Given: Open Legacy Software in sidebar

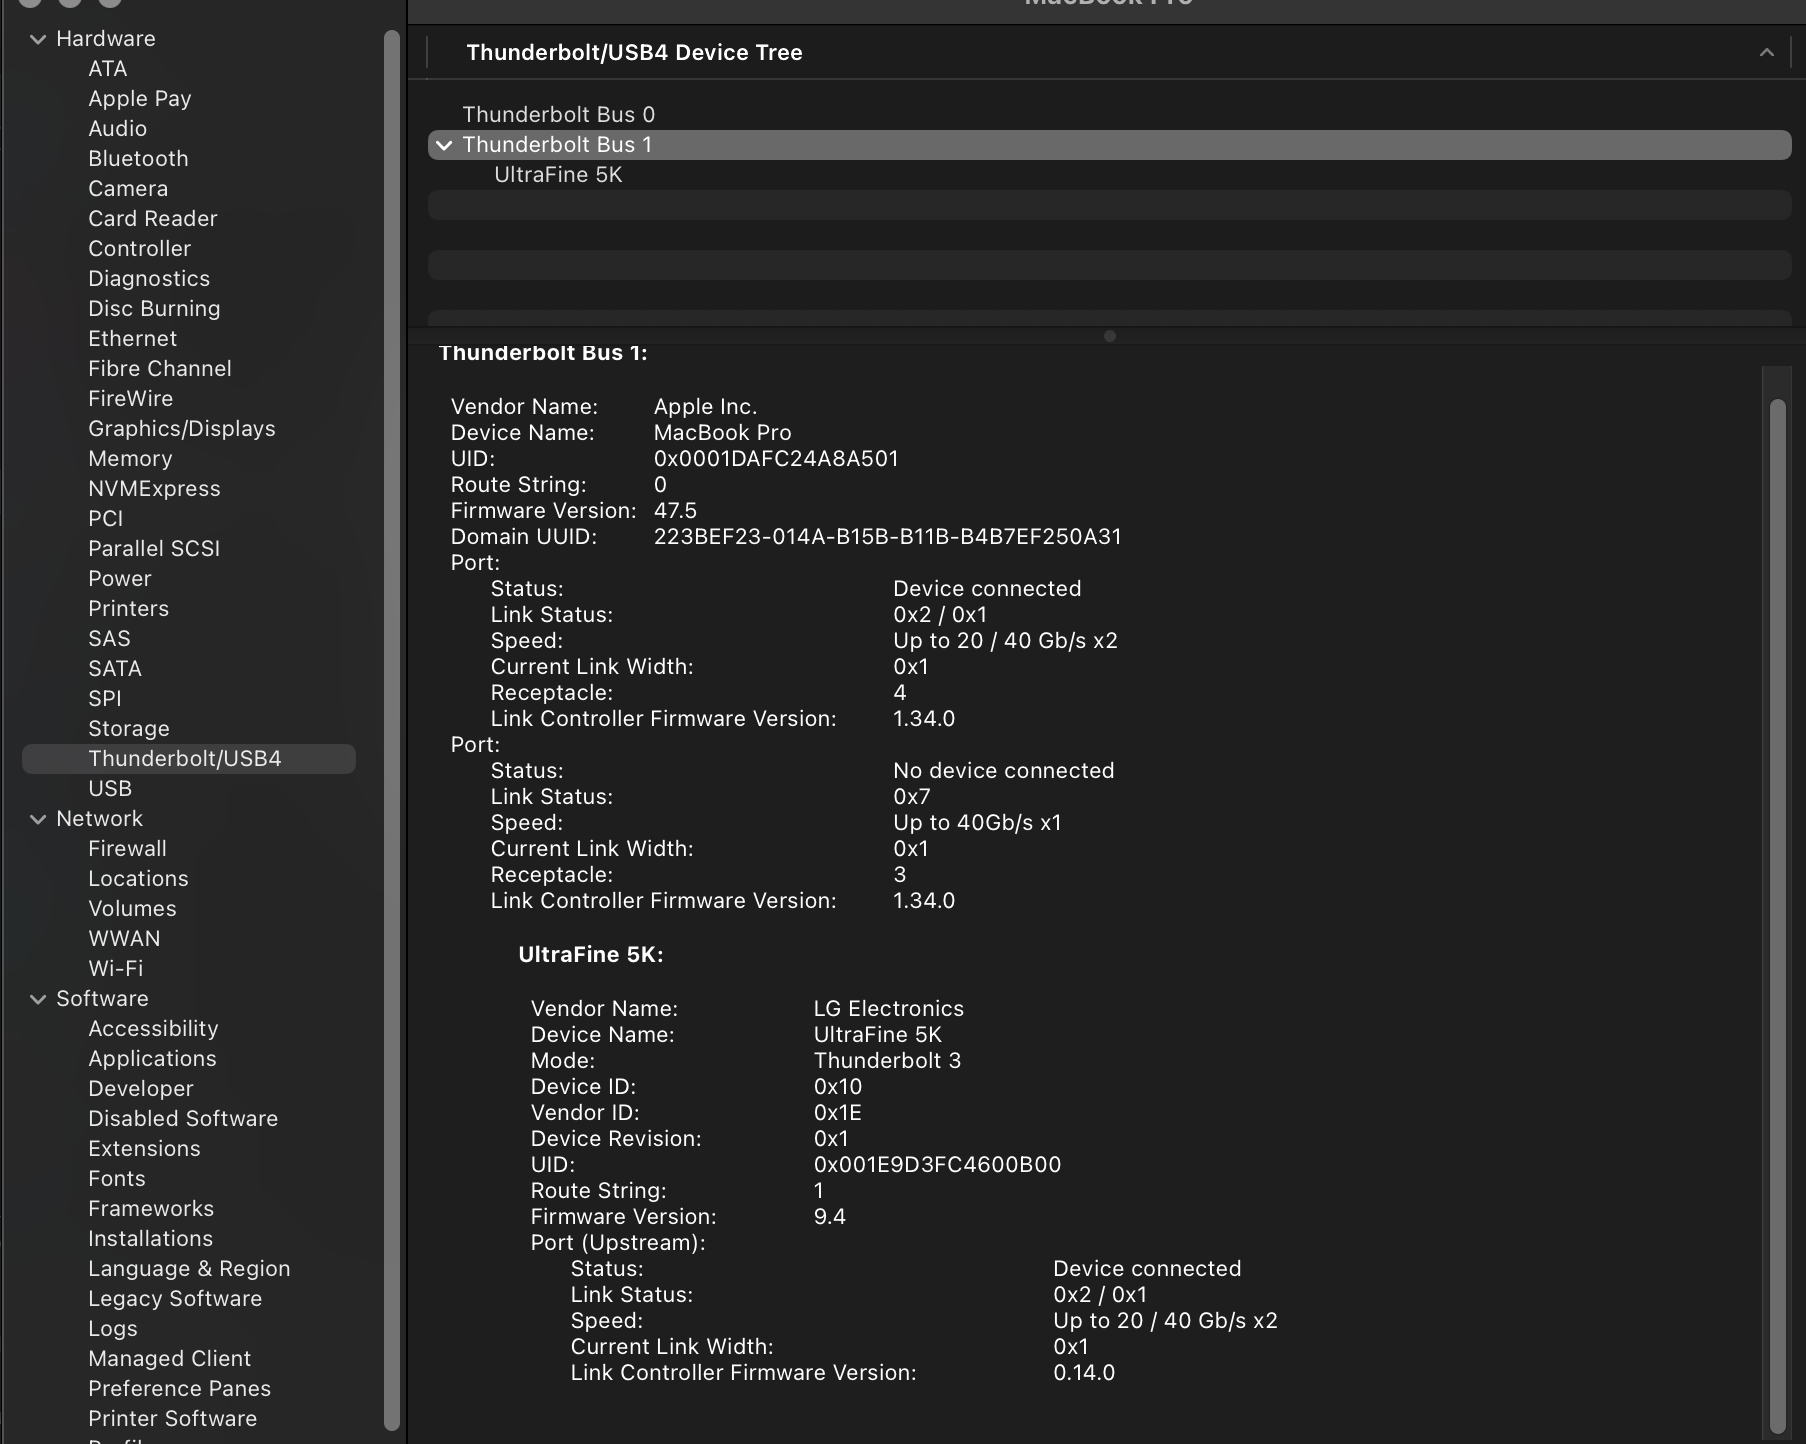Looking at the screenshot, I should pos(175,1299).
